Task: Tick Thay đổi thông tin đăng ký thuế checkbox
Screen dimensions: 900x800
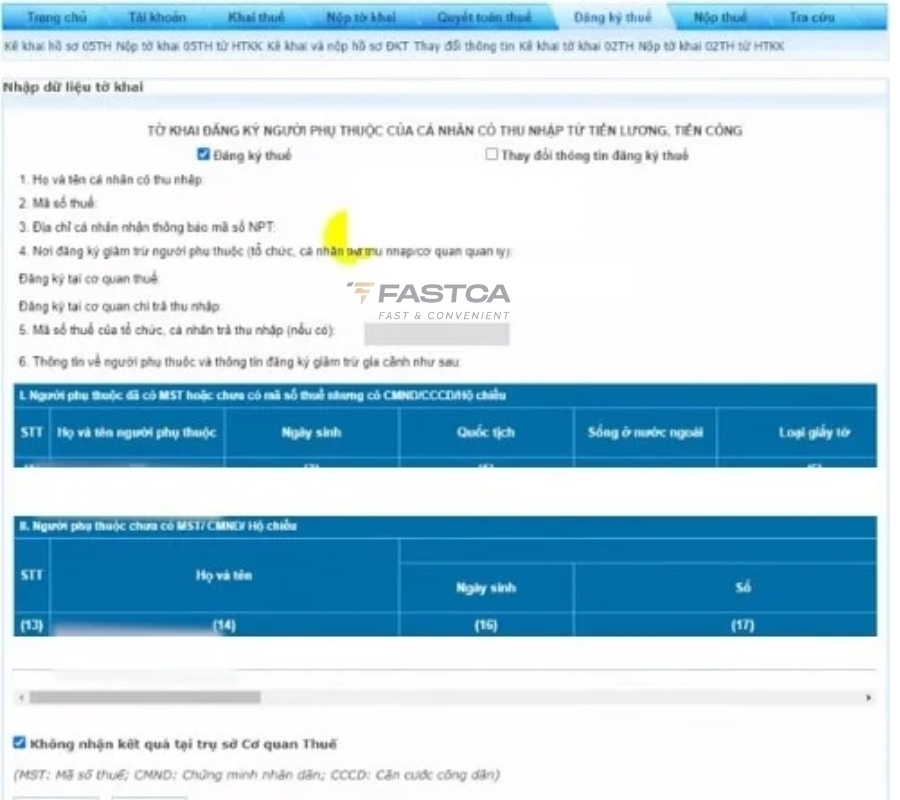Action: click(x=492, y=155)
